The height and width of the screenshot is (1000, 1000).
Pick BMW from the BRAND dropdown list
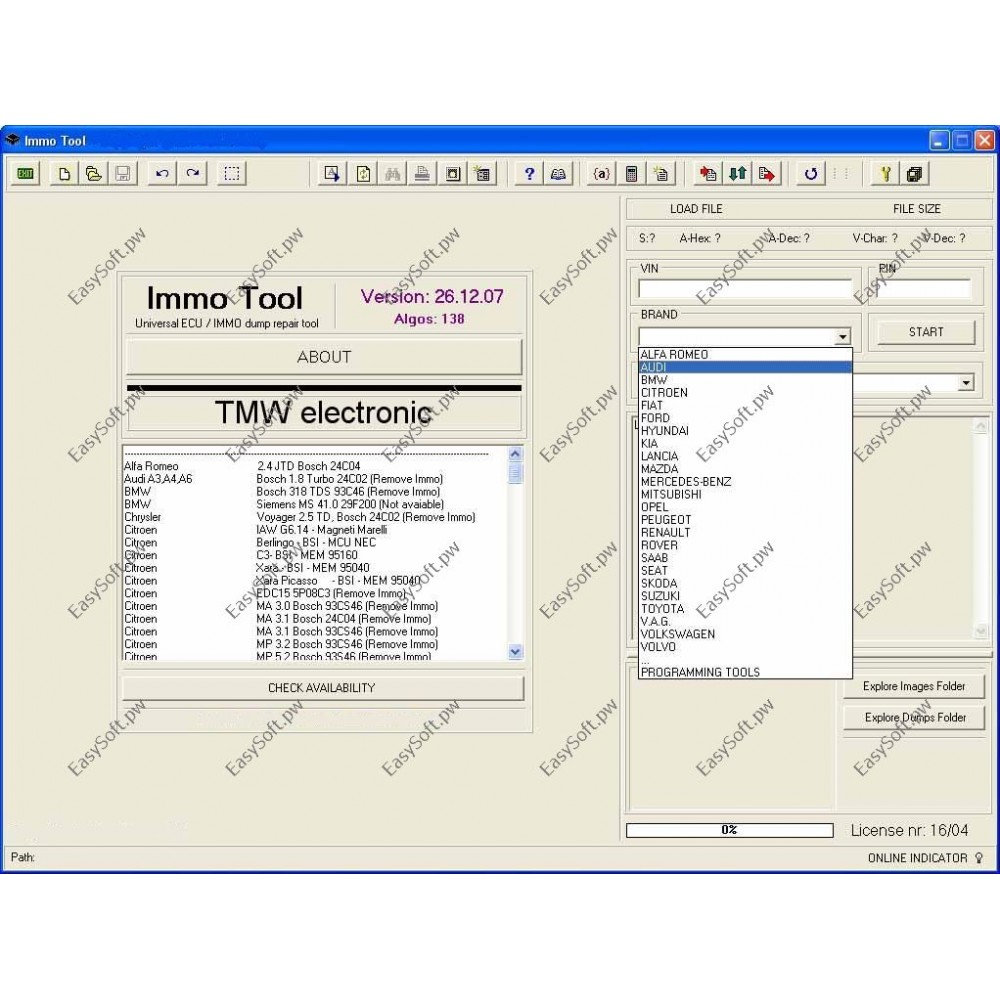745,380
